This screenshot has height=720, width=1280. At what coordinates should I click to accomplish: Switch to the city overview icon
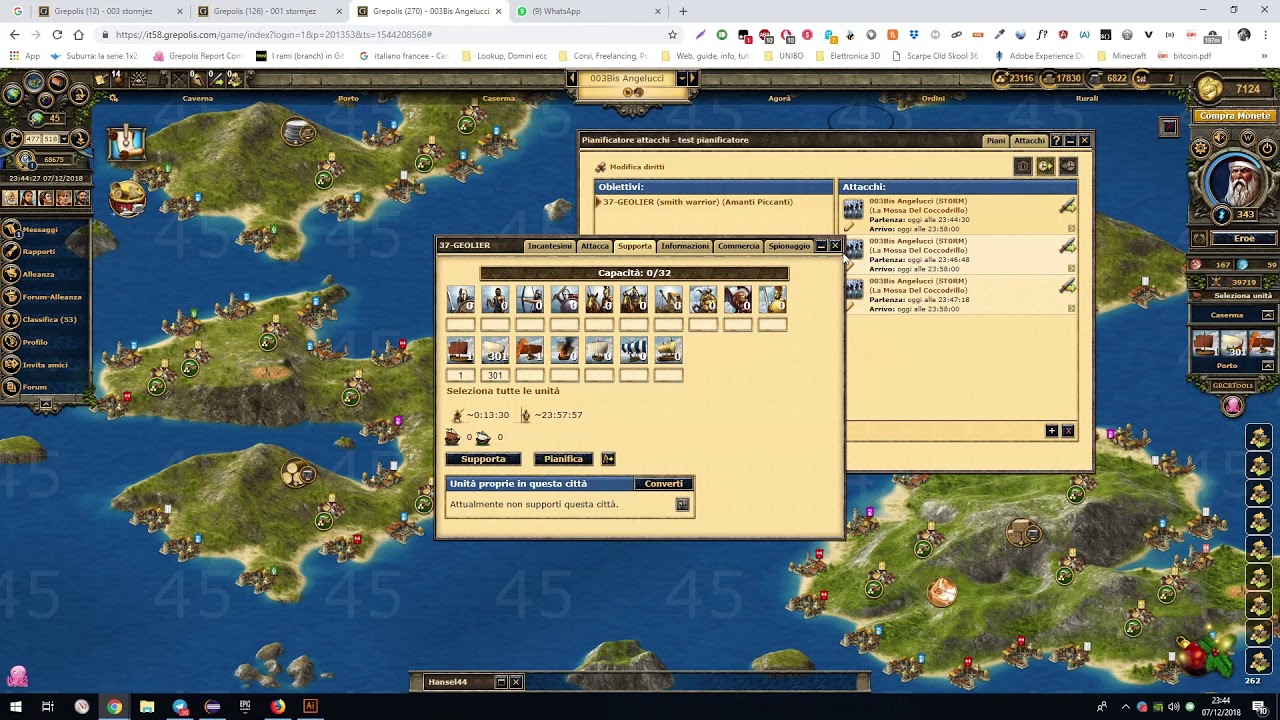pos(58,82)
